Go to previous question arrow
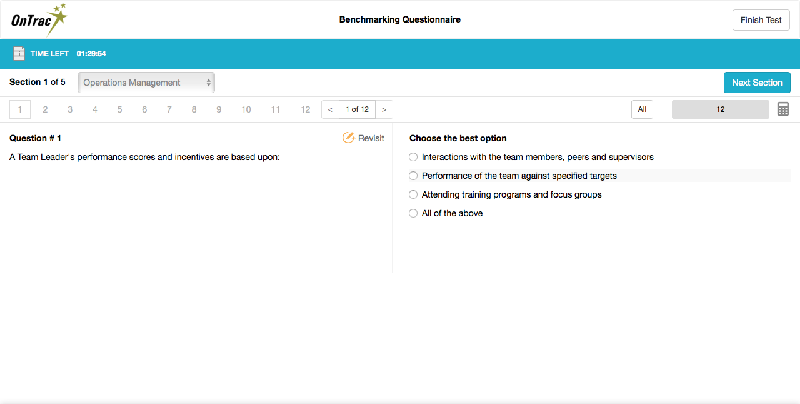This screenshot has height=404, width=800. click(330, 109)
